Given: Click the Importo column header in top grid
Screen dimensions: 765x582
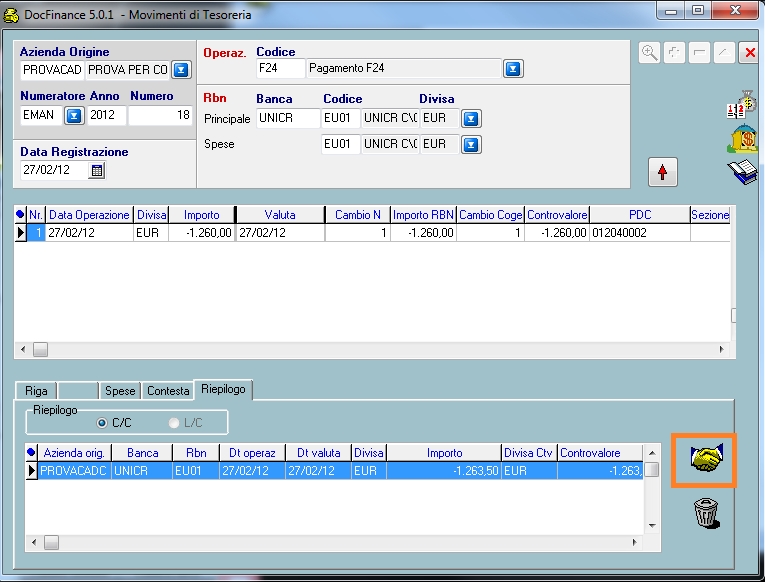Looking at the screenshot, I should coord(201,214).
